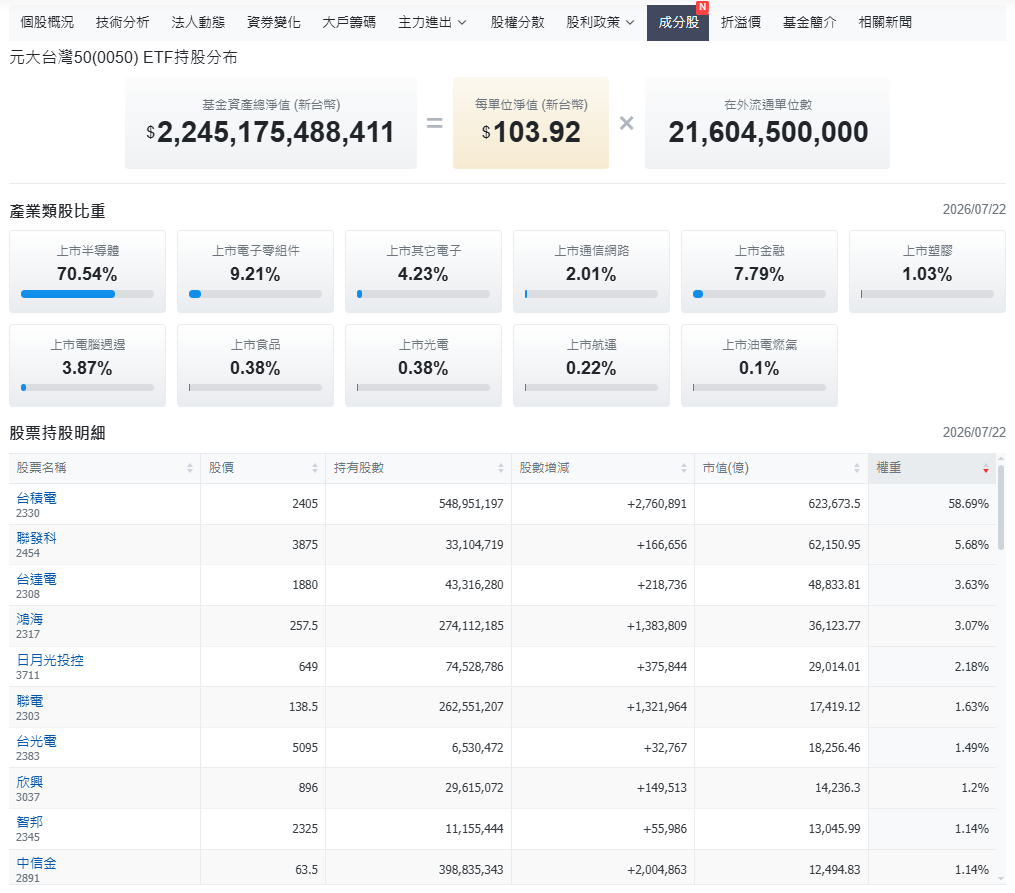Image resolution: width=1015 pixels, height=893 pixels.
Task: Open 聯發科 stock link
Action: [36, 538]
